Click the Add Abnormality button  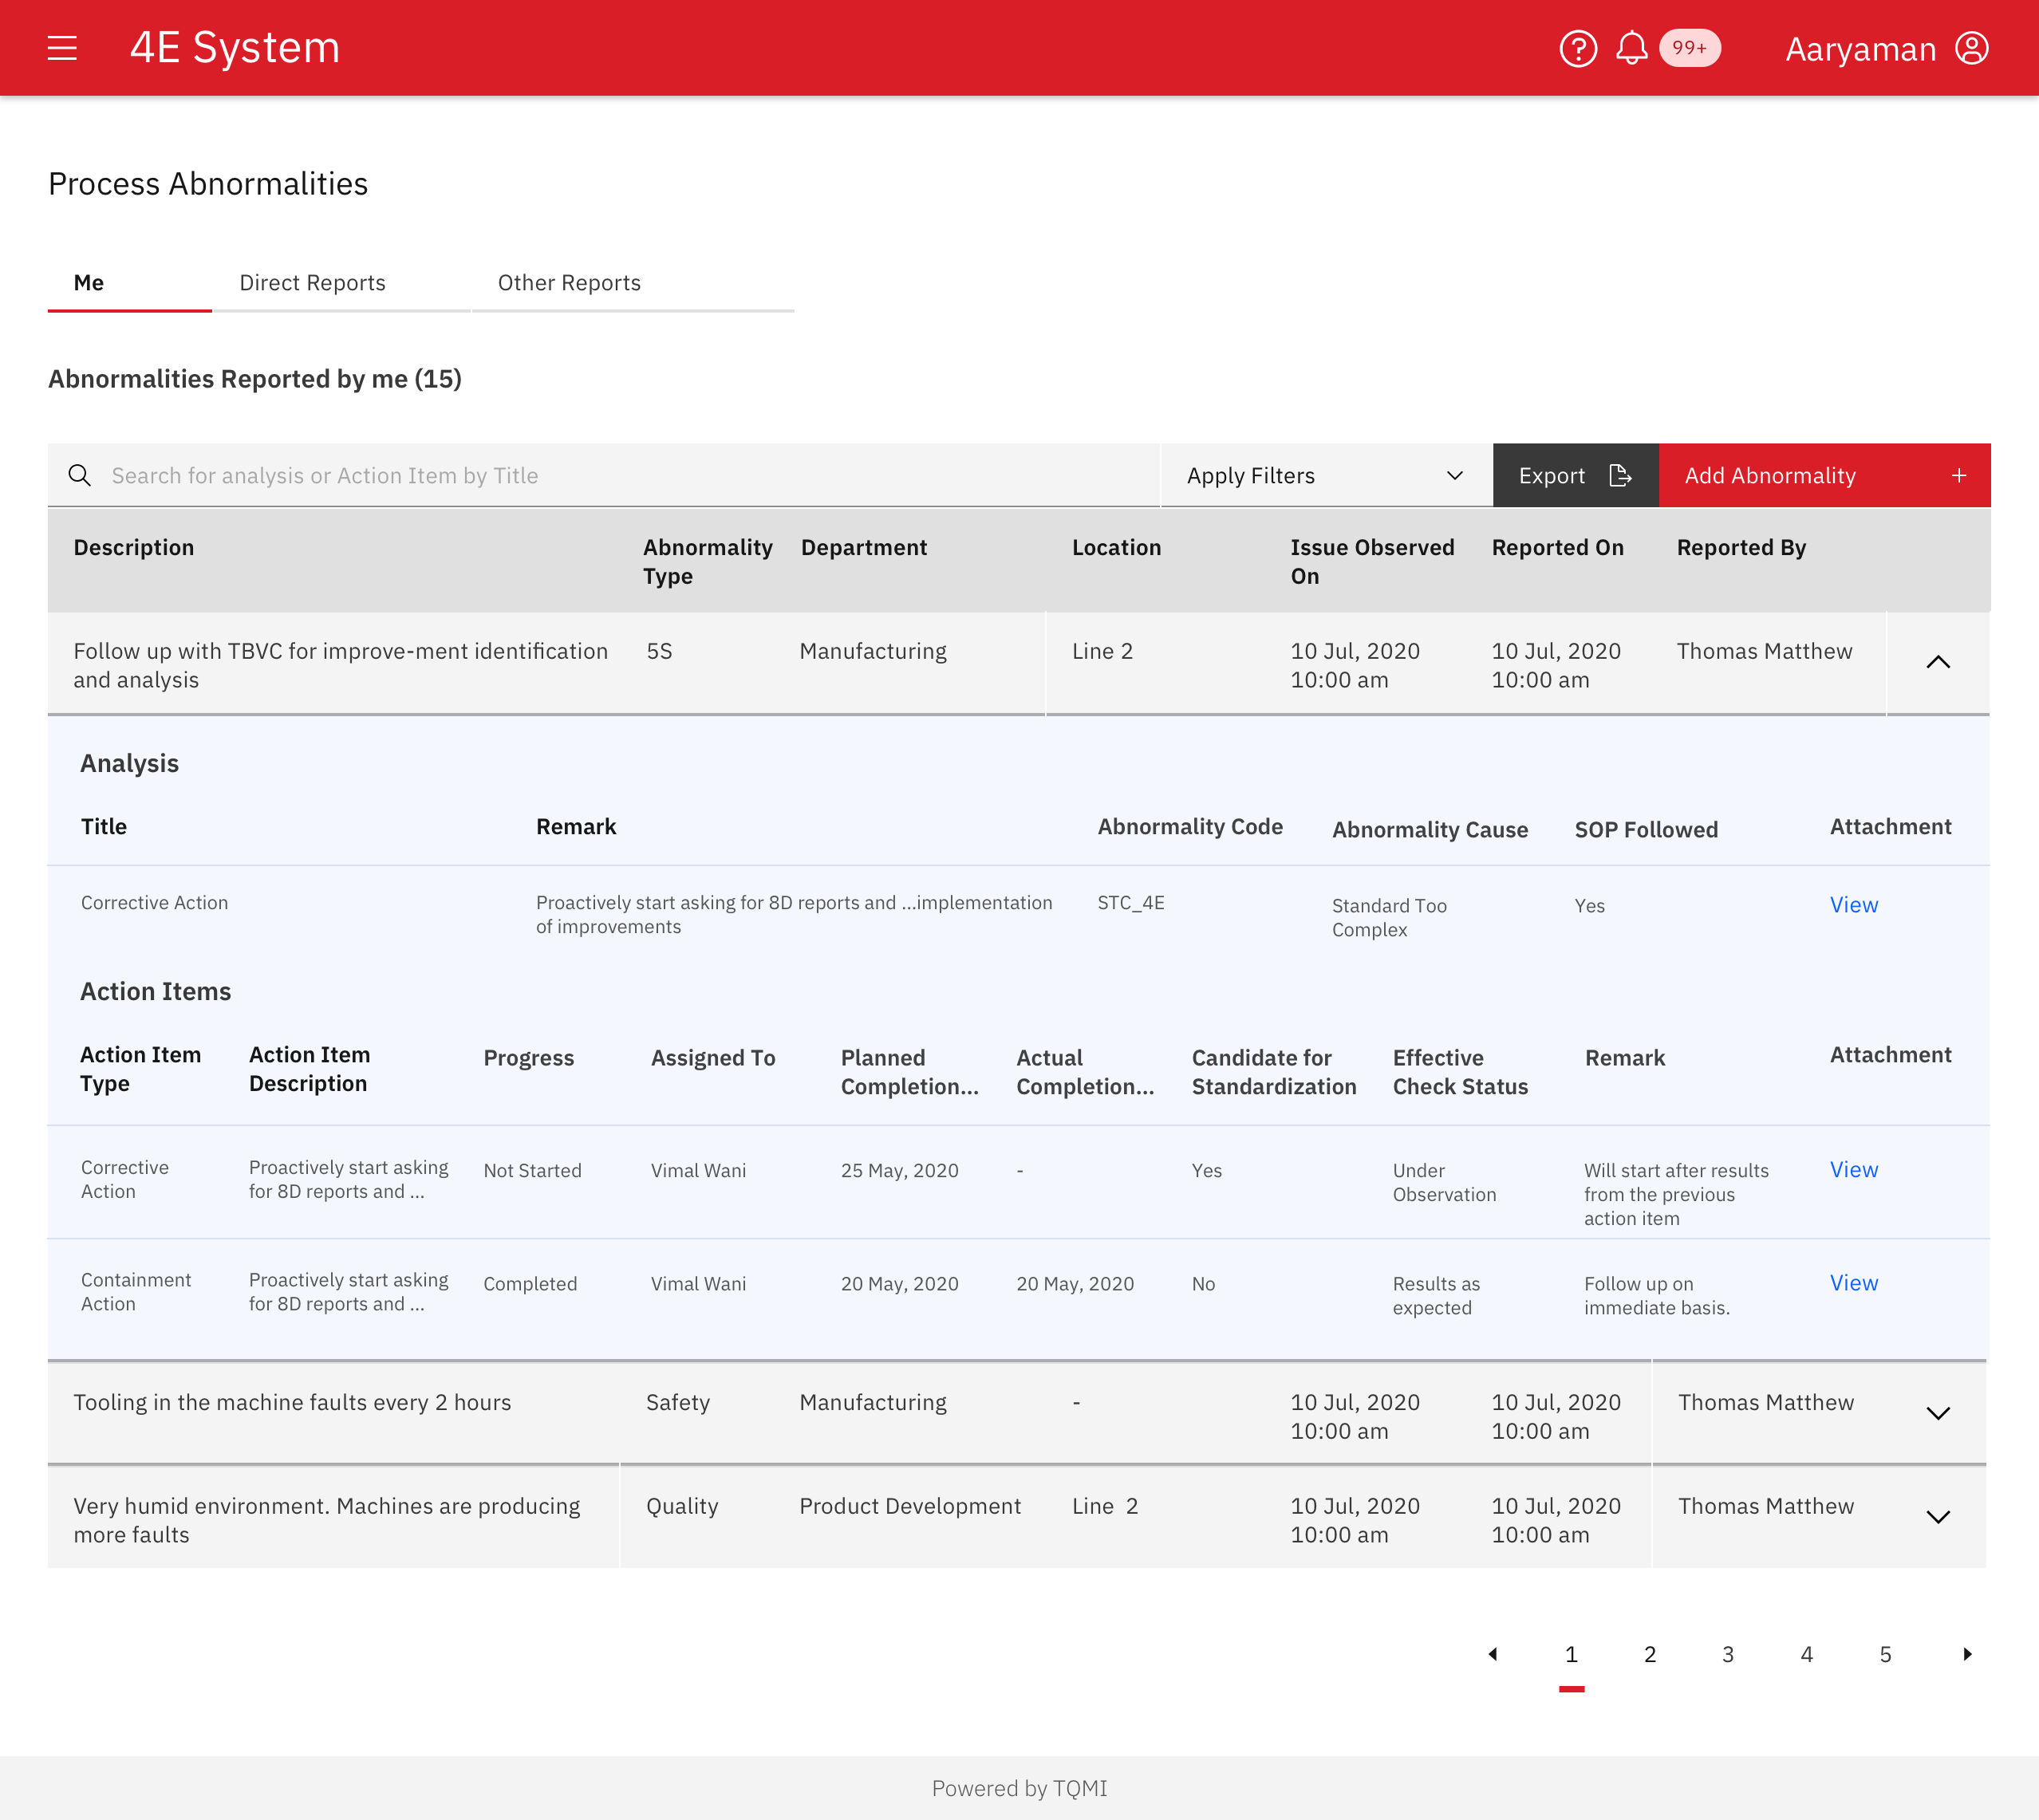click(x=1823, y=475)
